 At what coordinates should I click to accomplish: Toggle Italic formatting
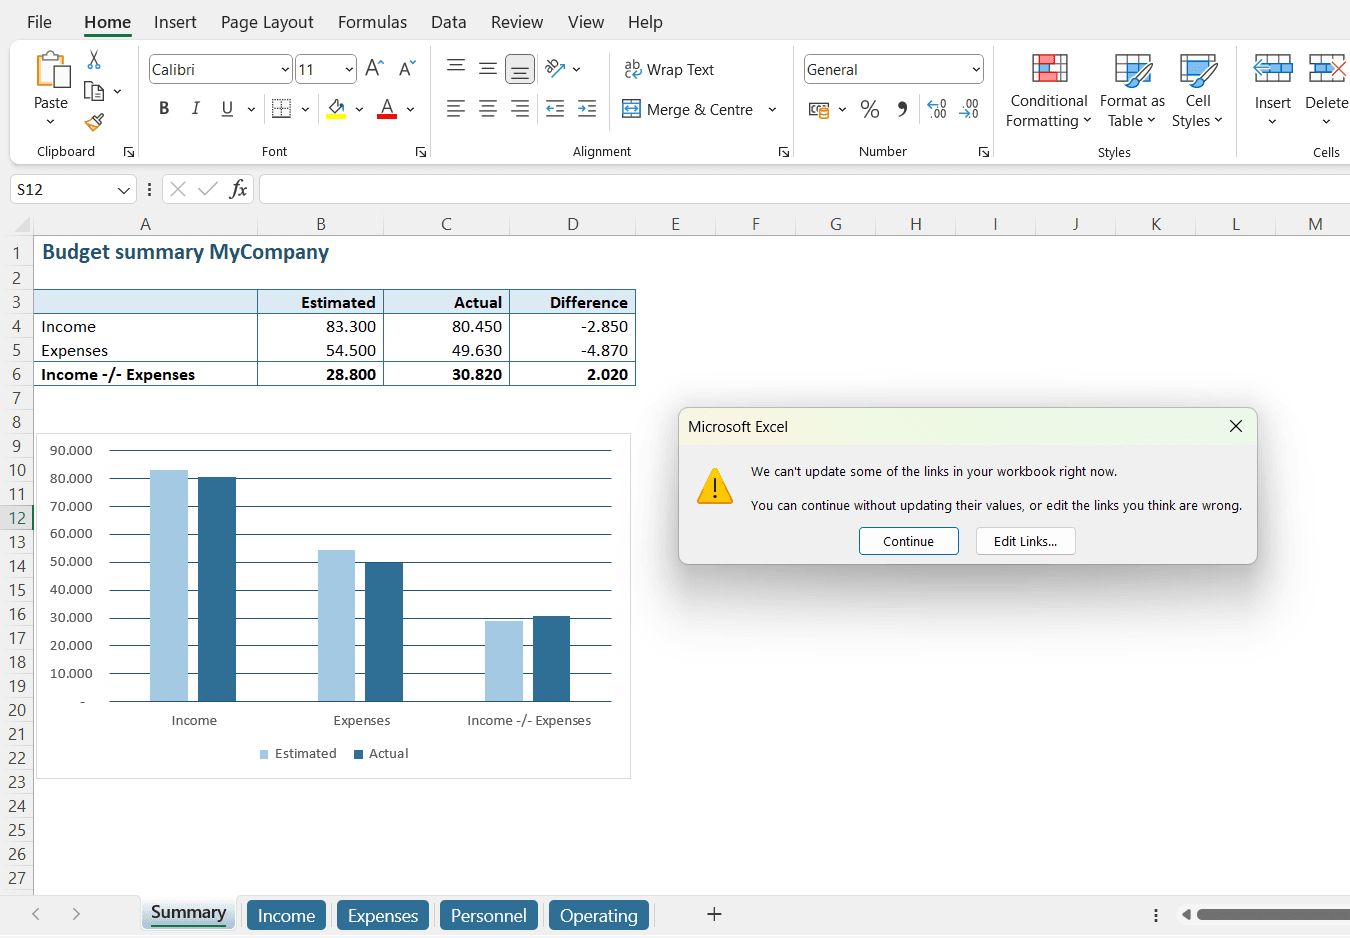[196, 109]
